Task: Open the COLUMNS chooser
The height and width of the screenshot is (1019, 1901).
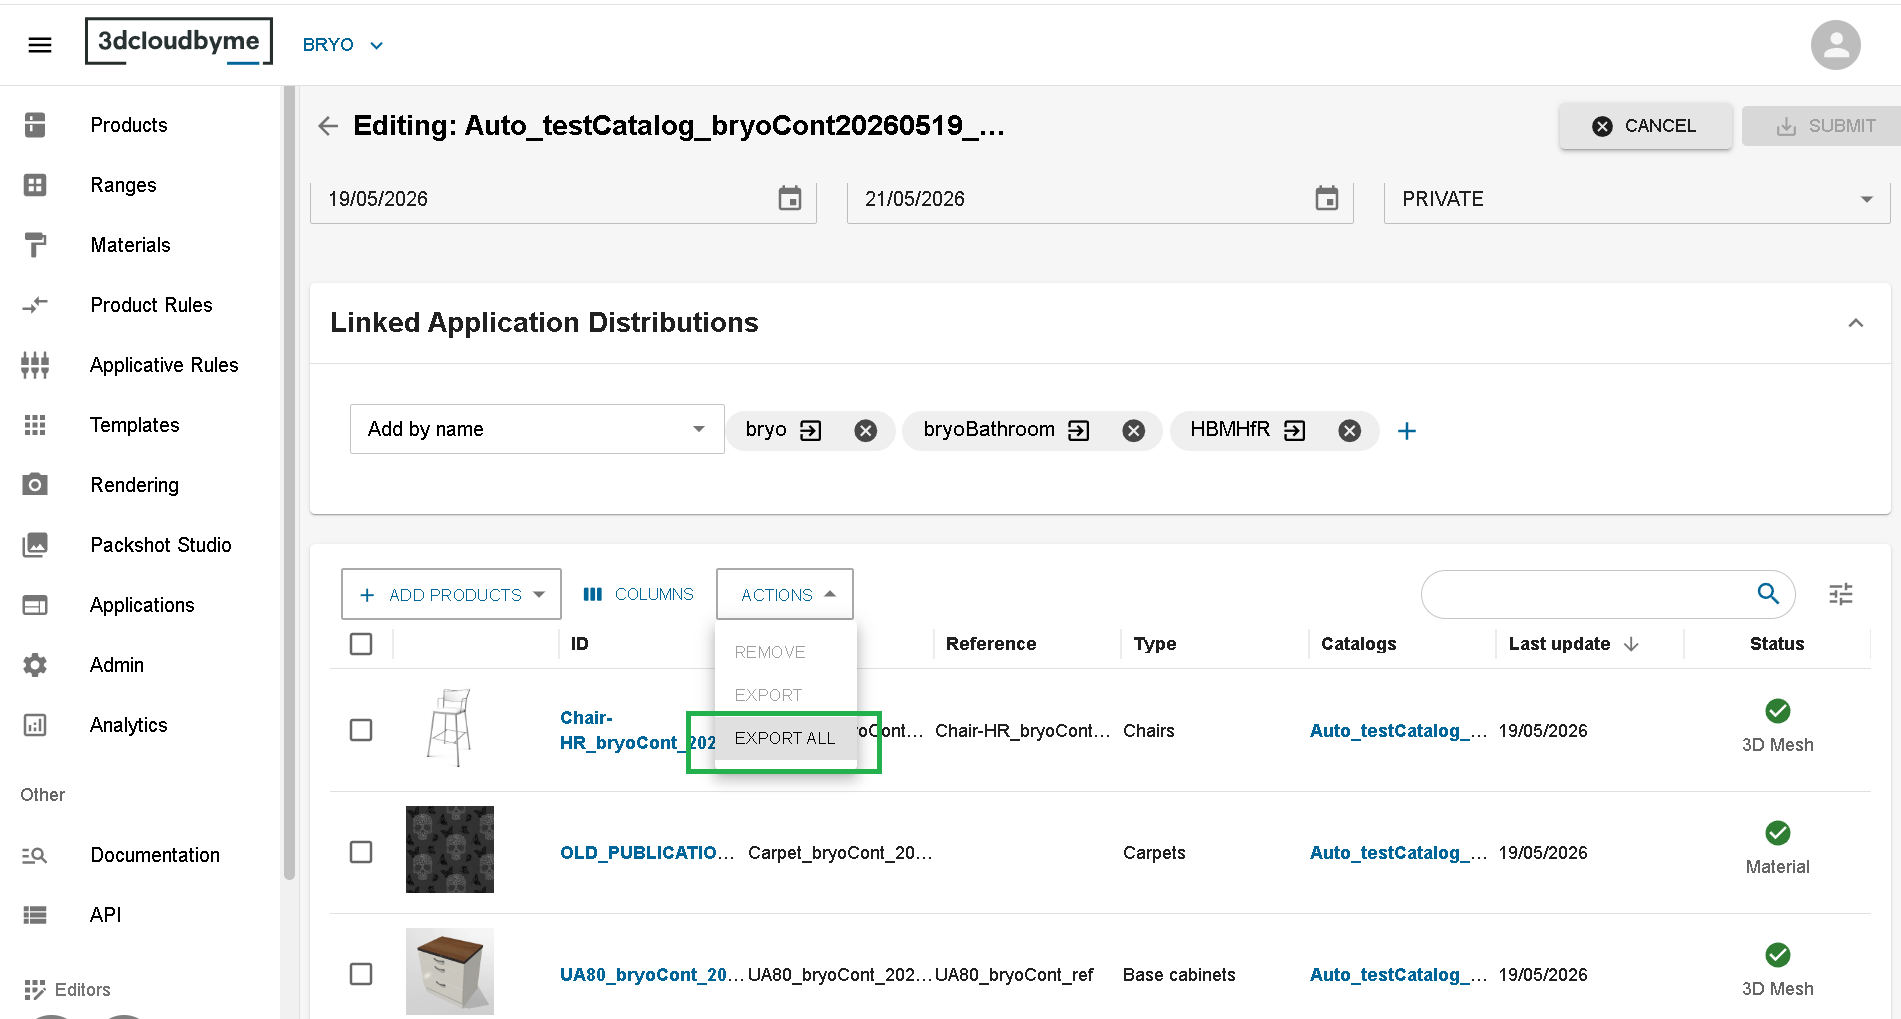Action: pos(638,595)
